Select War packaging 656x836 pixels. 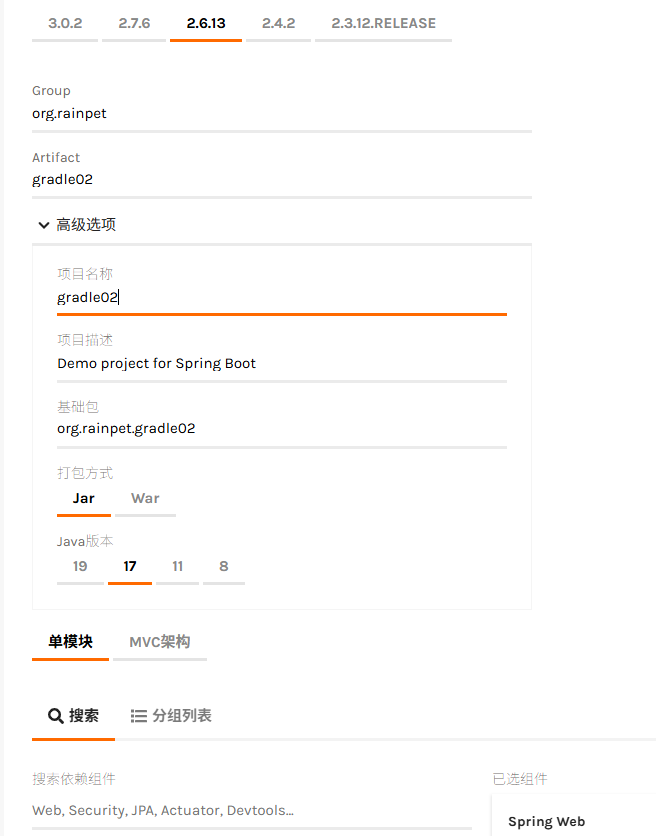[145, 498]
